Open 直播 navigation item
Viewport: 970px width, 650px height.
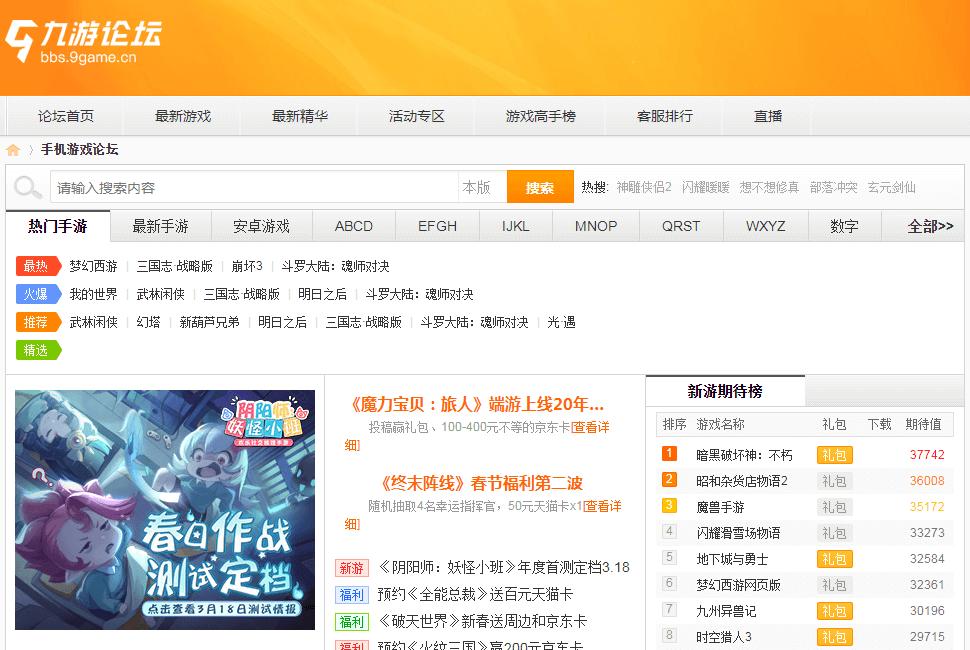(x=768, y=116)
